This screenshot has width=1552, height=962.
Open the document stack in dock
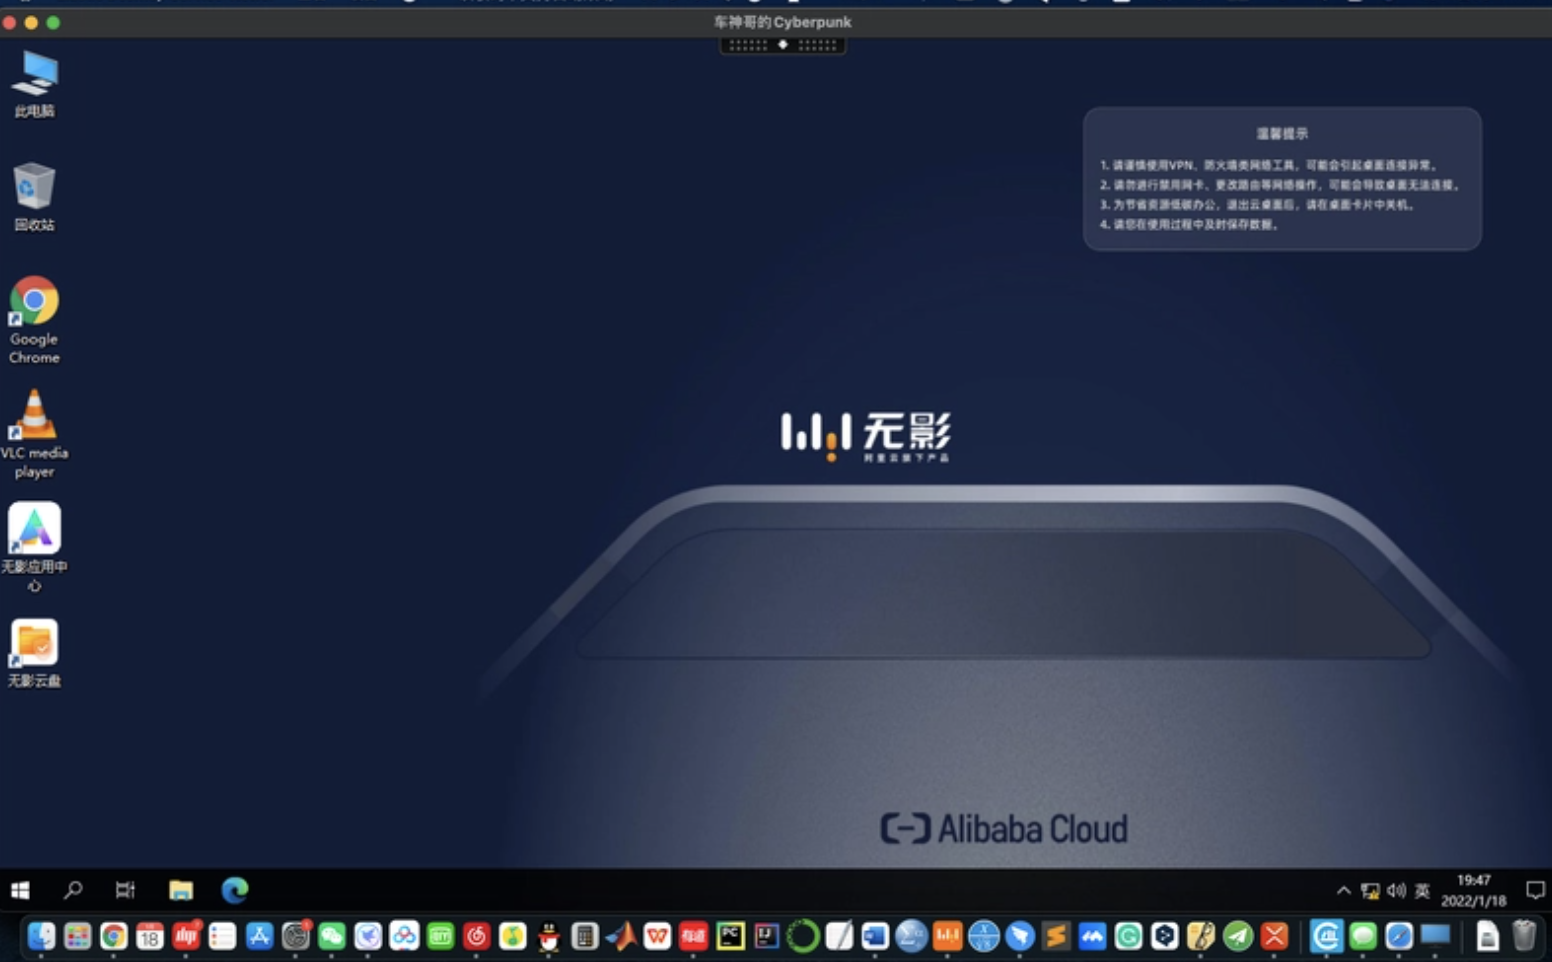[x=1488, y=936]
